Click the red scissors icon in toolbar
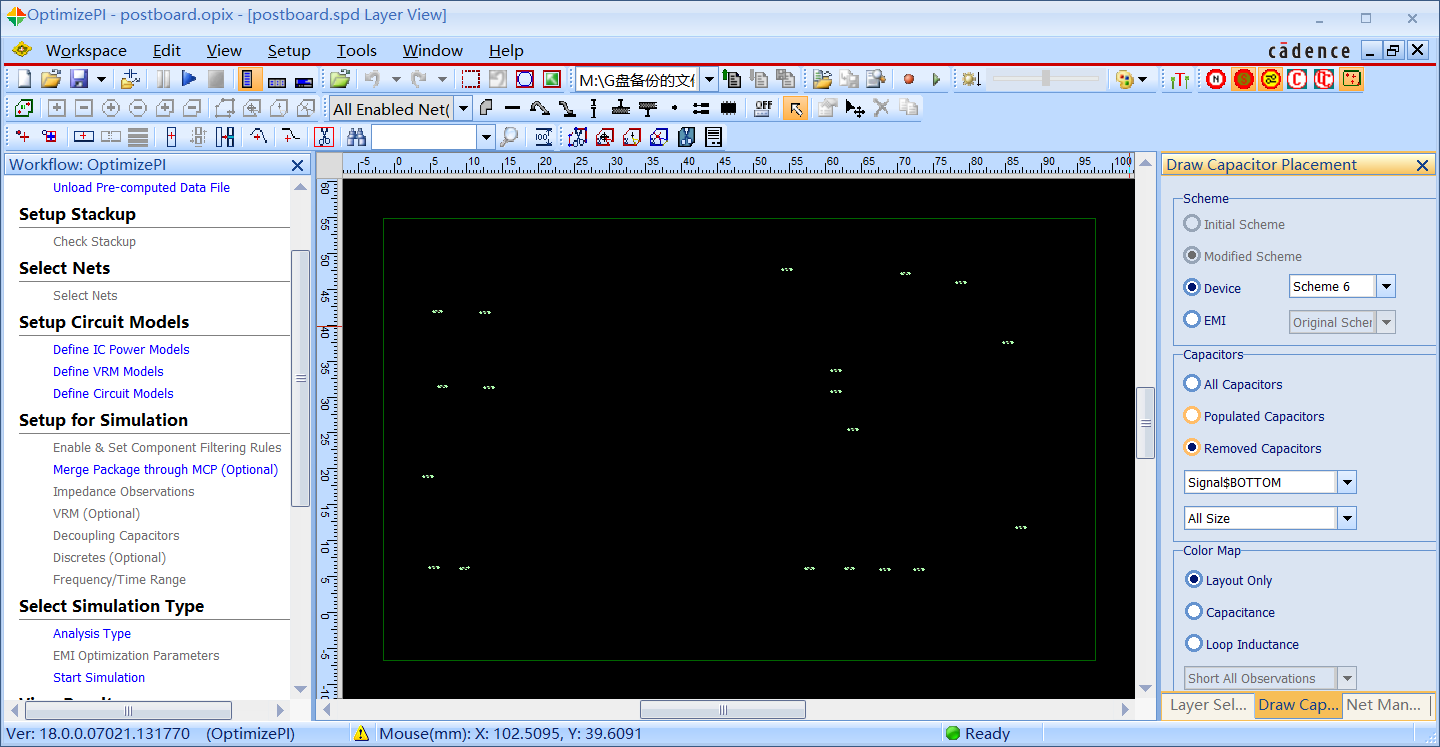 point(323,137)
